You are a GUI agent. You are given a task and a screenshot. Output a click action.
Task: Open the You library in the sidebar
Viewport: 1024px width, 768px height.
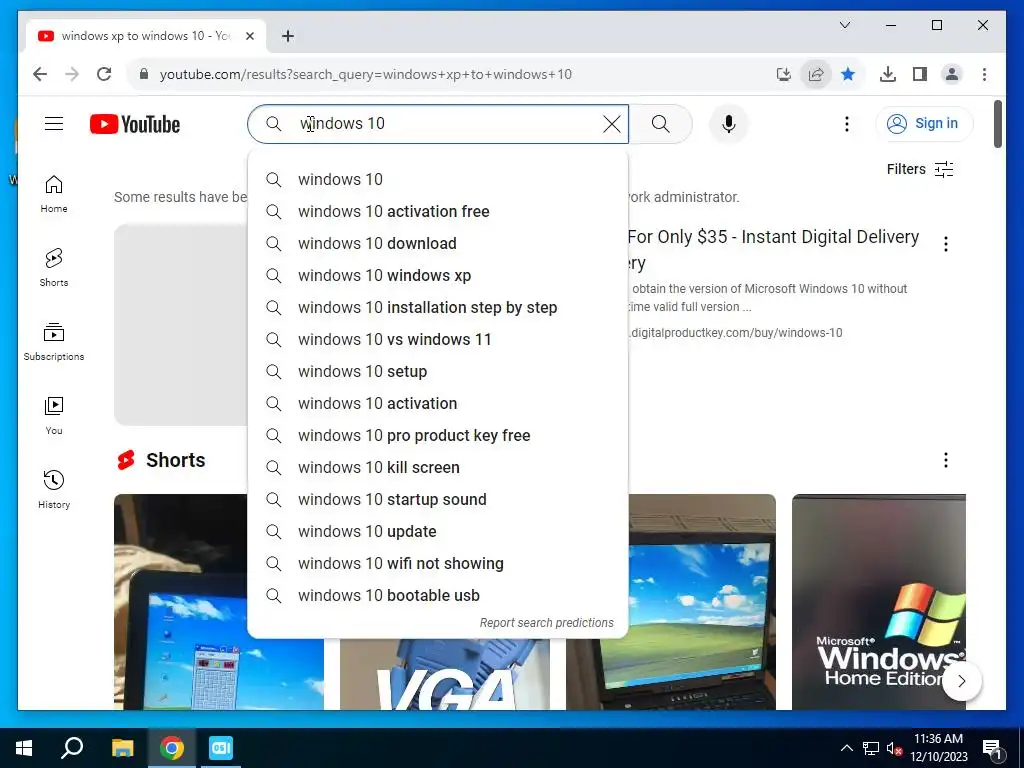click(x=54, y=415)
